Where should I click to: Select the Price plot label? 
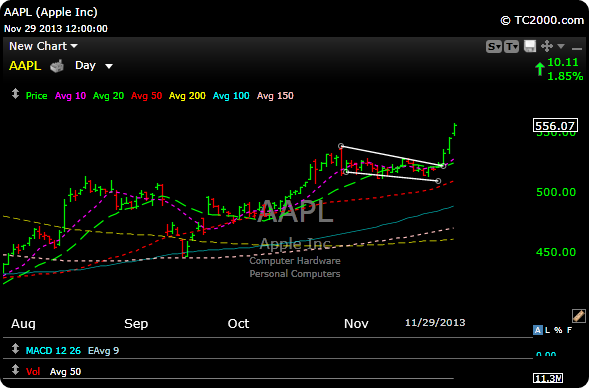[x=36, y=96]
